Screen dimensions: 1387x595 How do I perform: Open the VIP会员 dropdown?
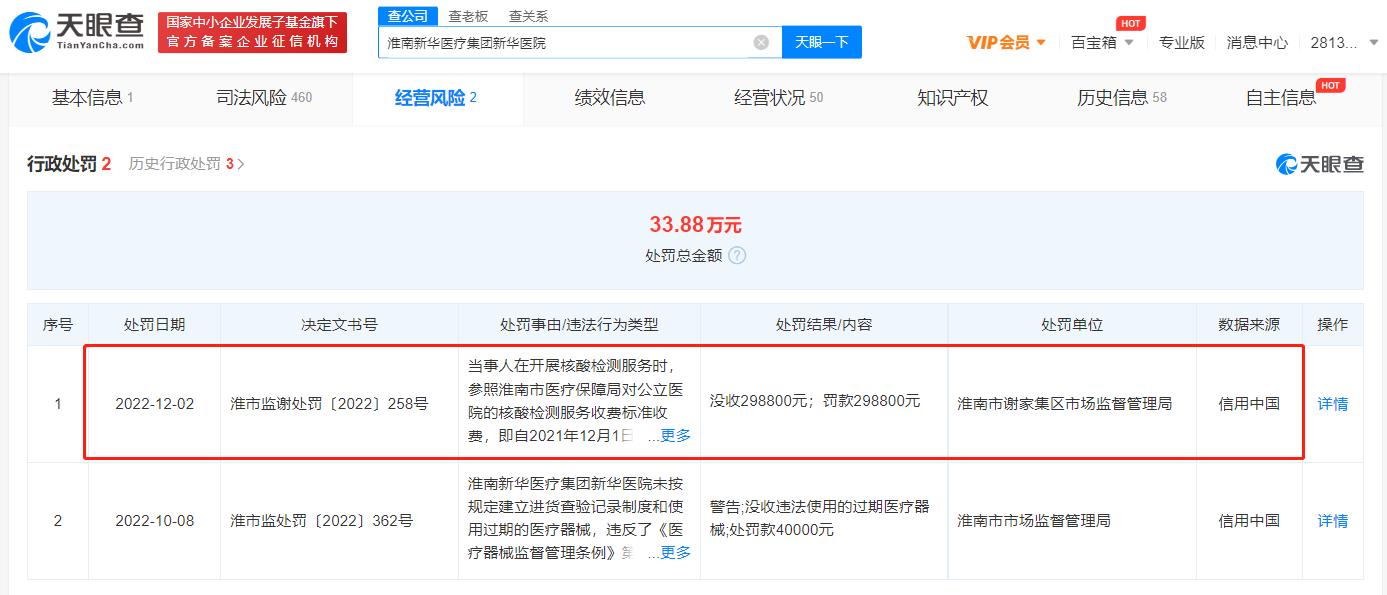tap(1006, 42)
